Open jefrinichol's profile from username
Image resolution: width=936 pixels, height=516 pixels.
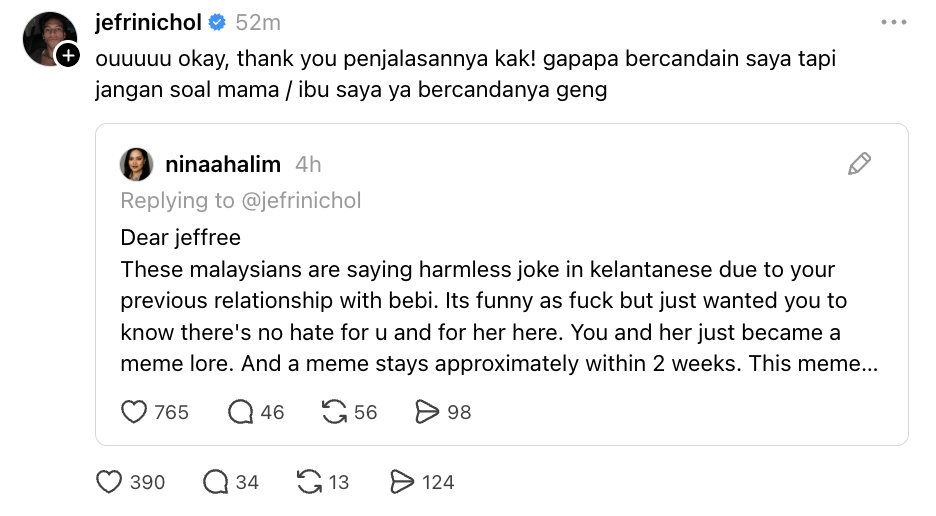point(148,22)
